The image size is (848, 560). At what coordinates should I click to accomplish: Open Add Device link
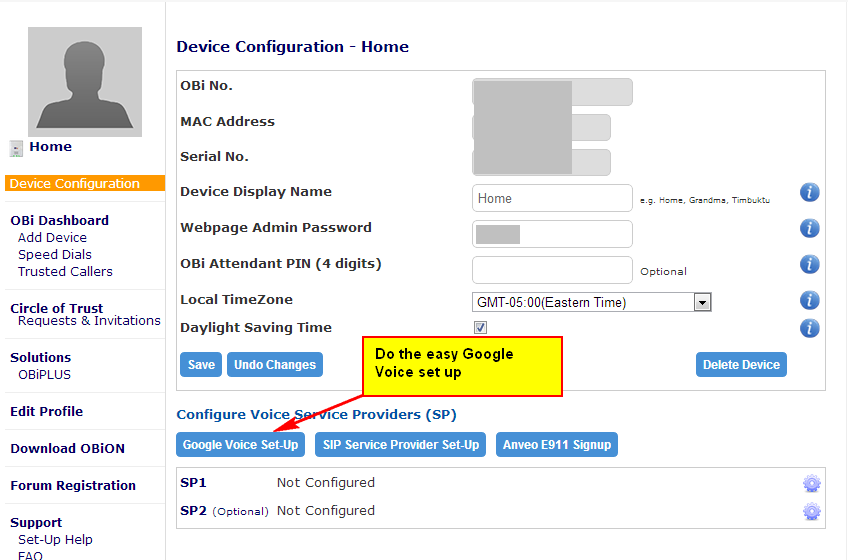coord(52,238)
